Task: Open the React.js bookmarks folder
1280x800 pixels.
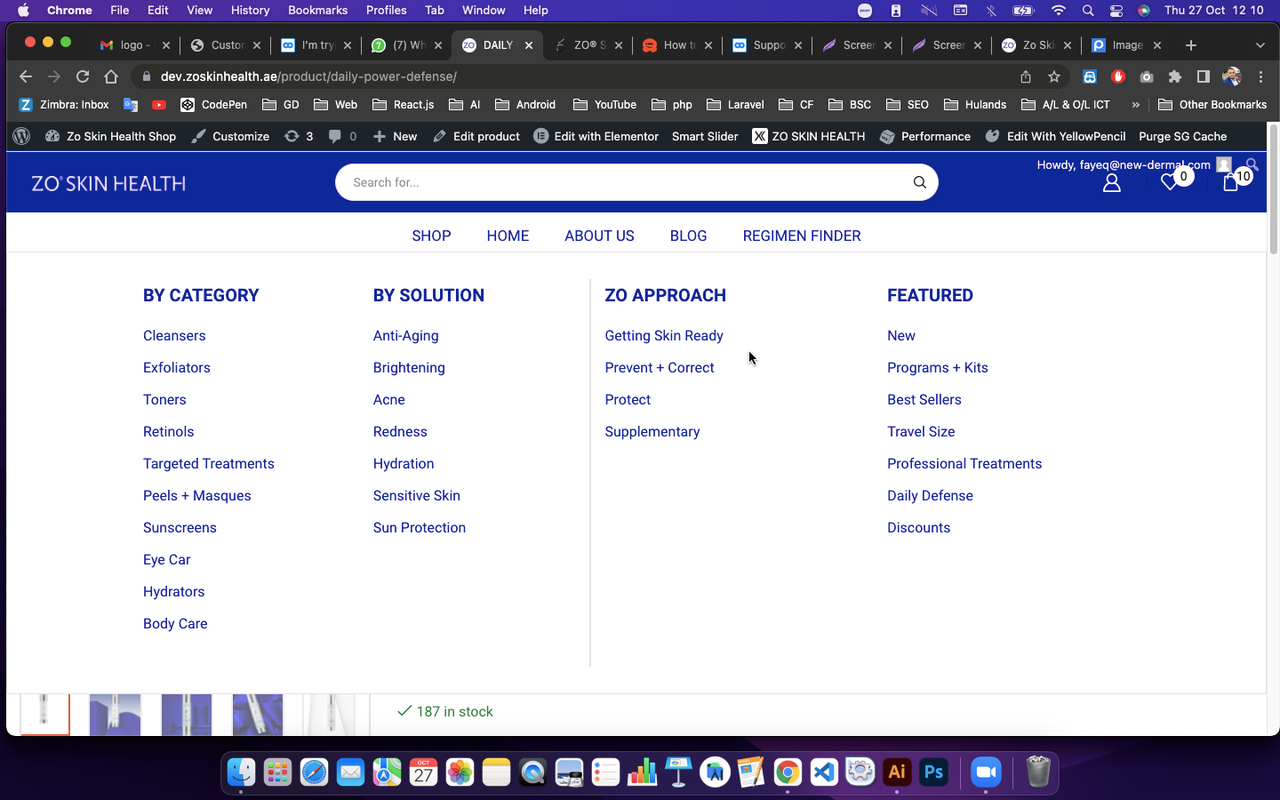Action: (403, 104)
